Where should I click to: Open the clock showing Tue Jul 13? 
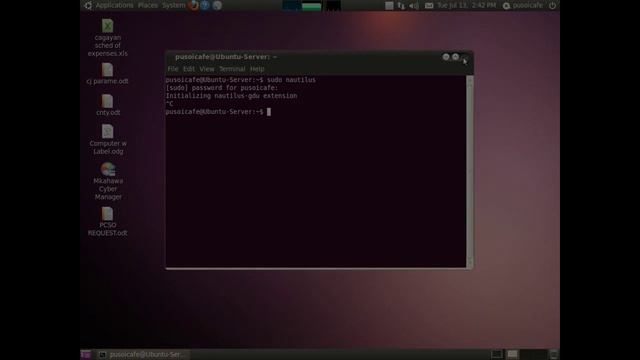(x=466, y=5)
